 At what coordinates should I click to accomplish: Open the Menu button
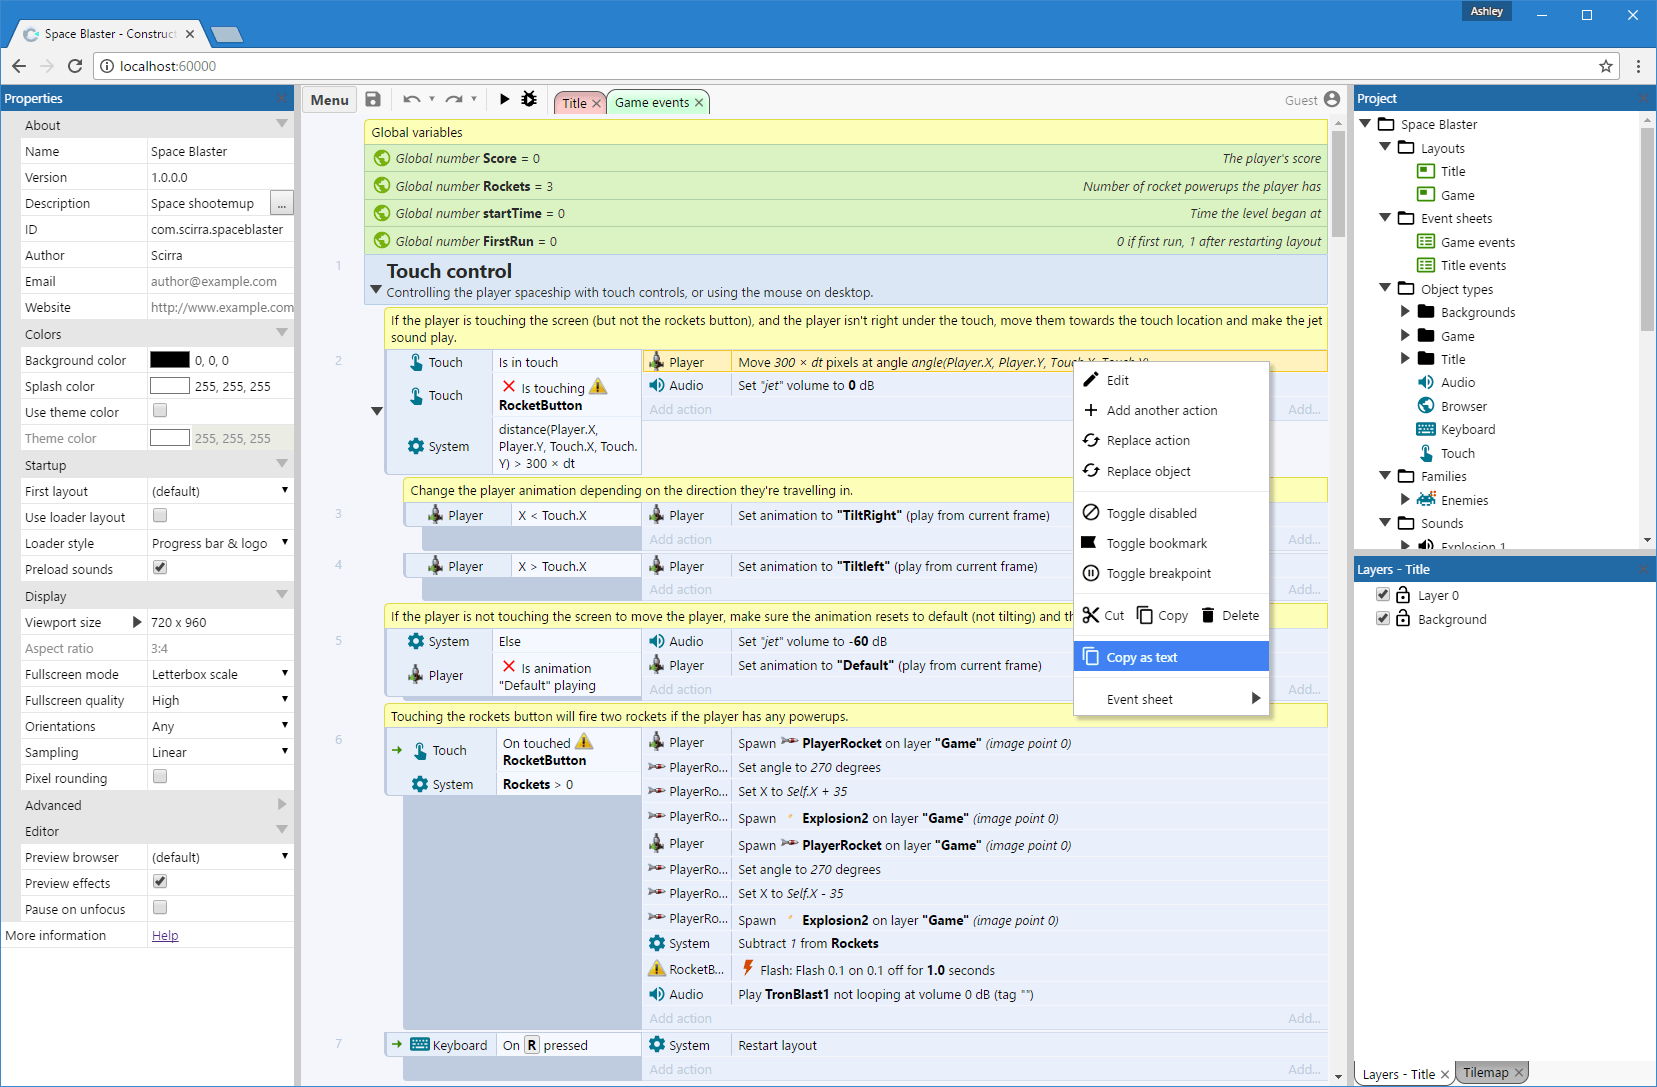(329, 100)
